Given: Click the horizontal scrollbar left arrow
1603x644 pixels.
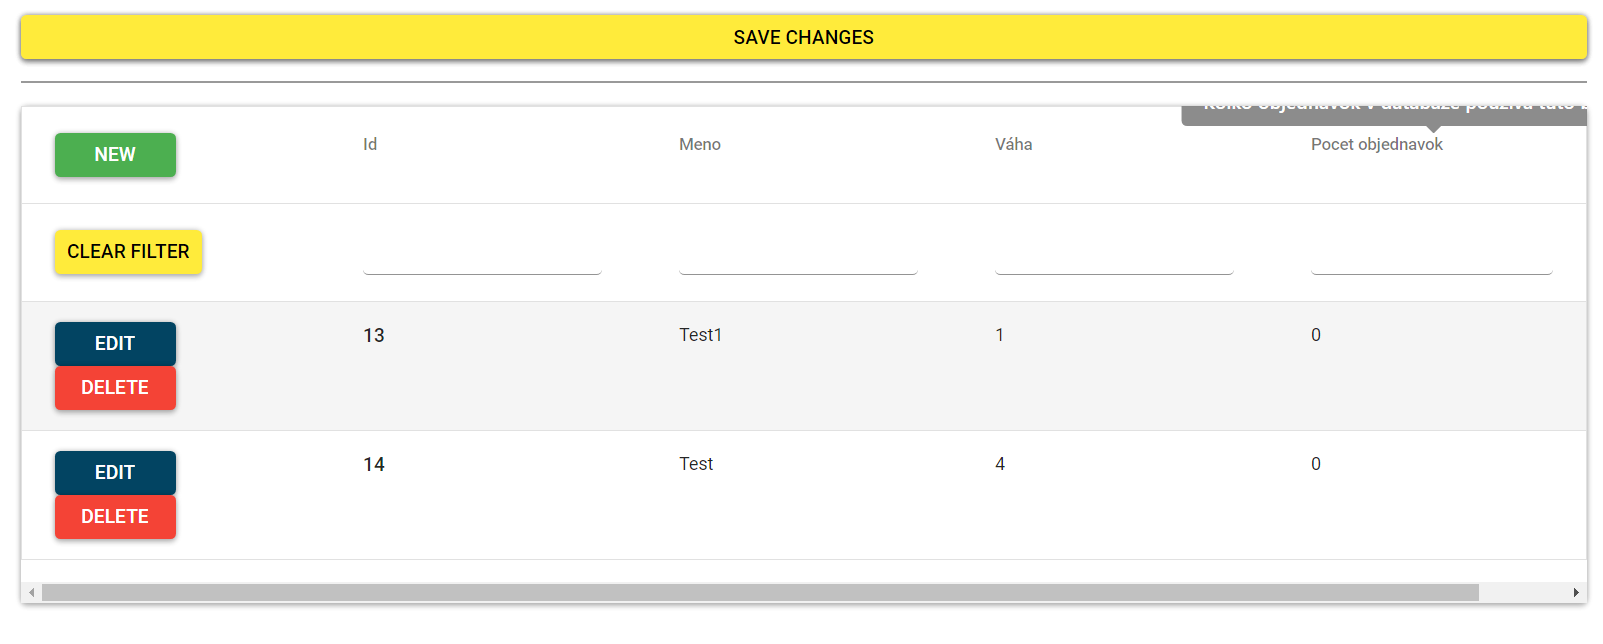Looking at the screenshot, I should tap(32, 593).
